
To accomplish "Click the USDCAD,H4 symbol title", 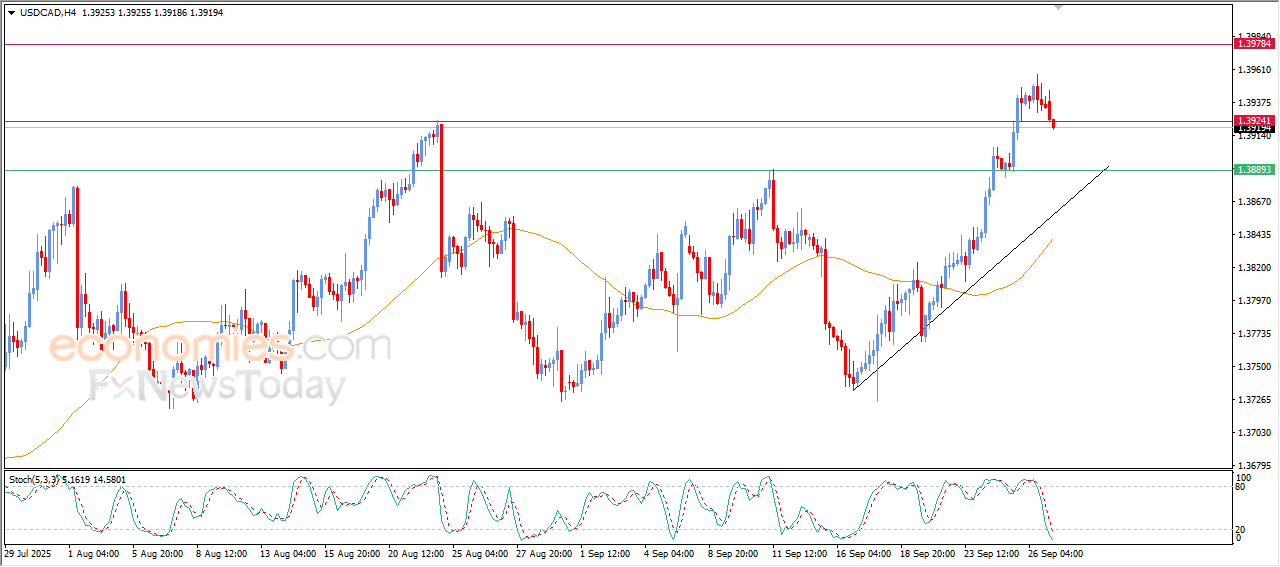I will [48, 13].
